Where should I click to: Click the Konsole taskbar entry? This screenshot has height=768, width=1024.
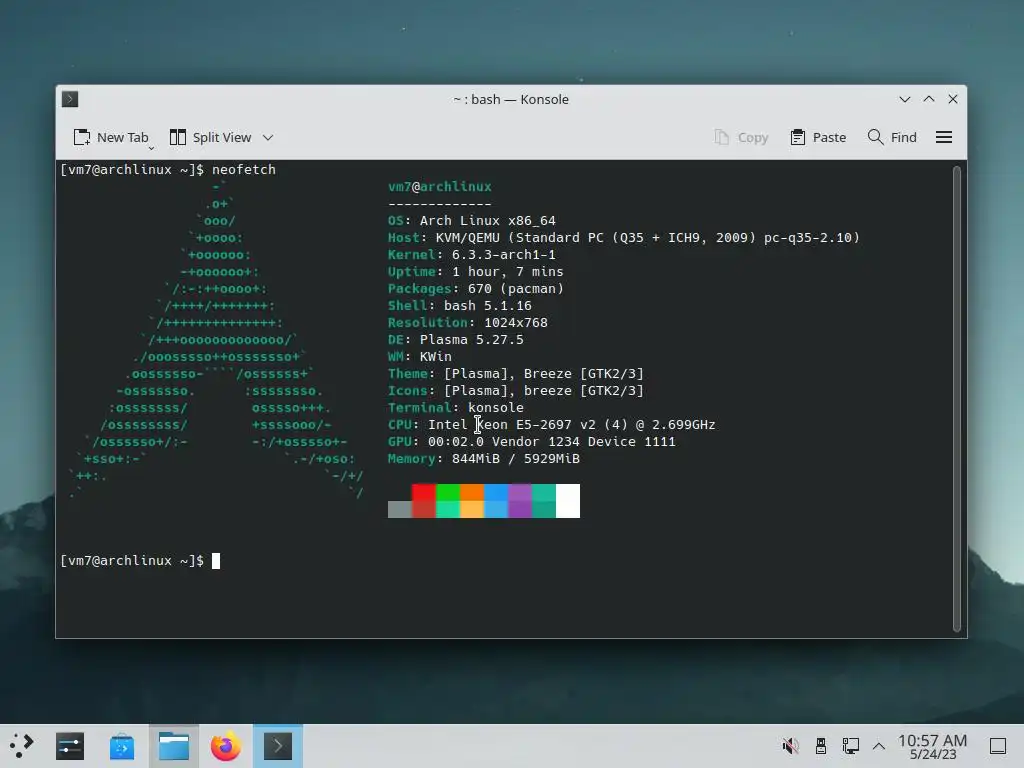tap(278, 746)
